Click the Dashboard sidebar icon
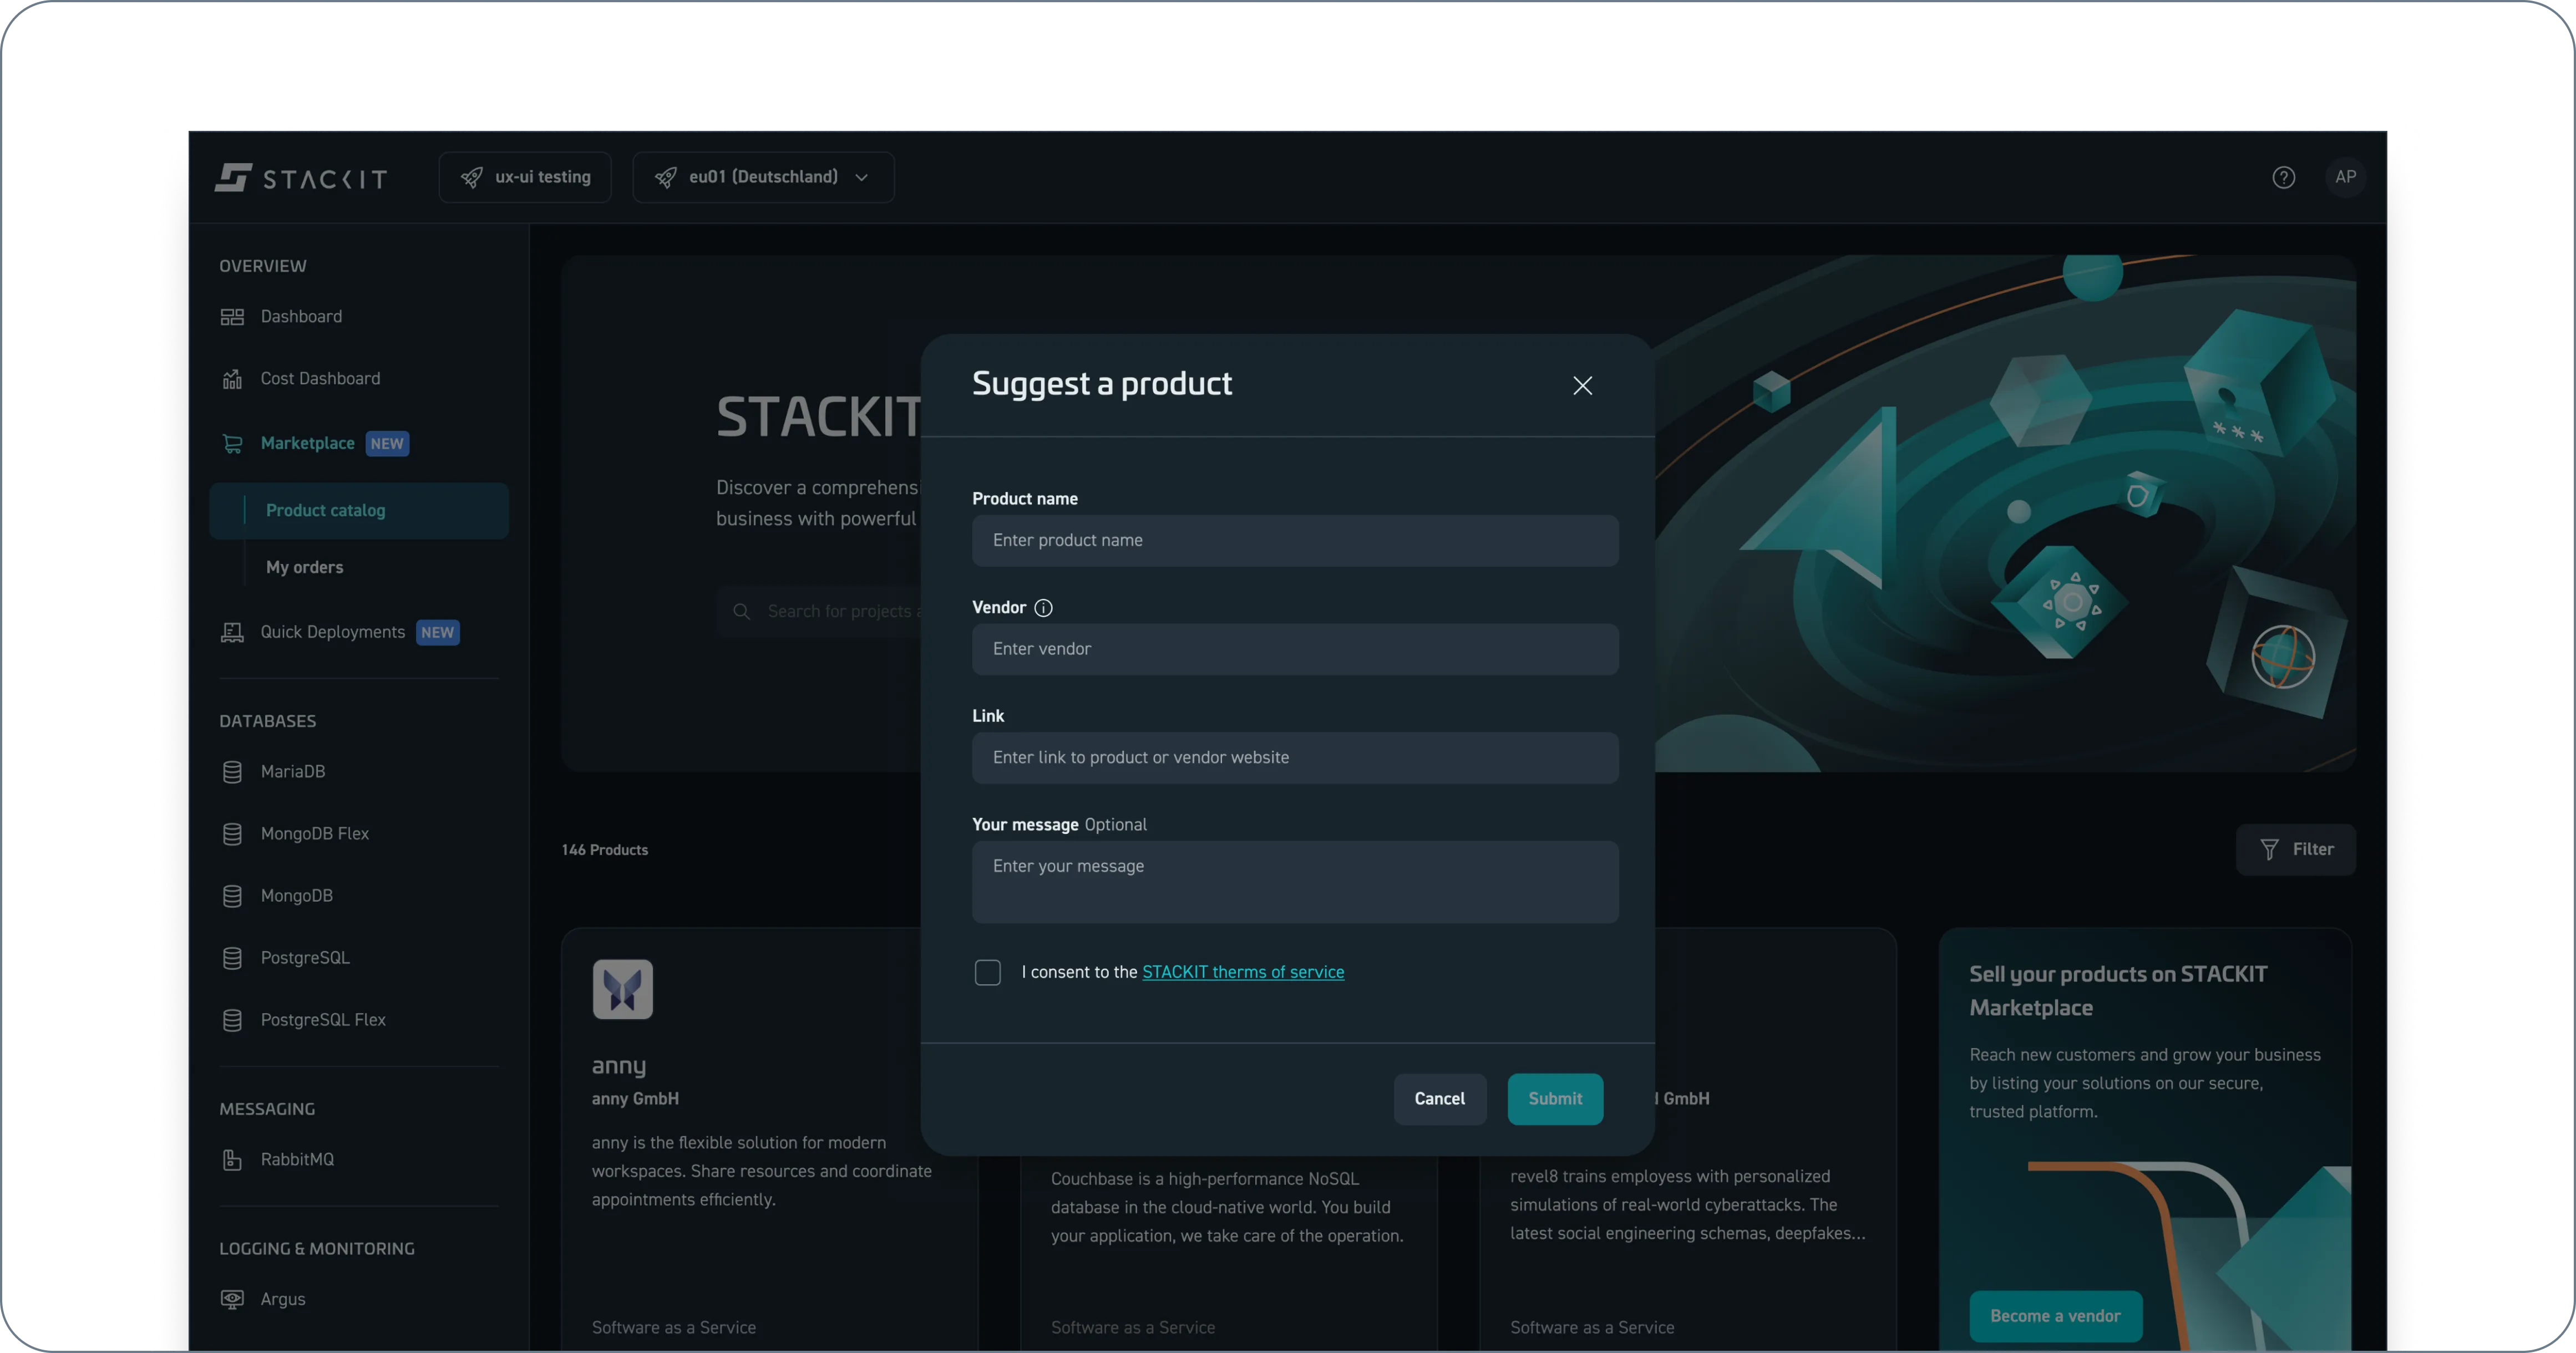Viewport: 2576px width, 1353px height. pos(232,317)
